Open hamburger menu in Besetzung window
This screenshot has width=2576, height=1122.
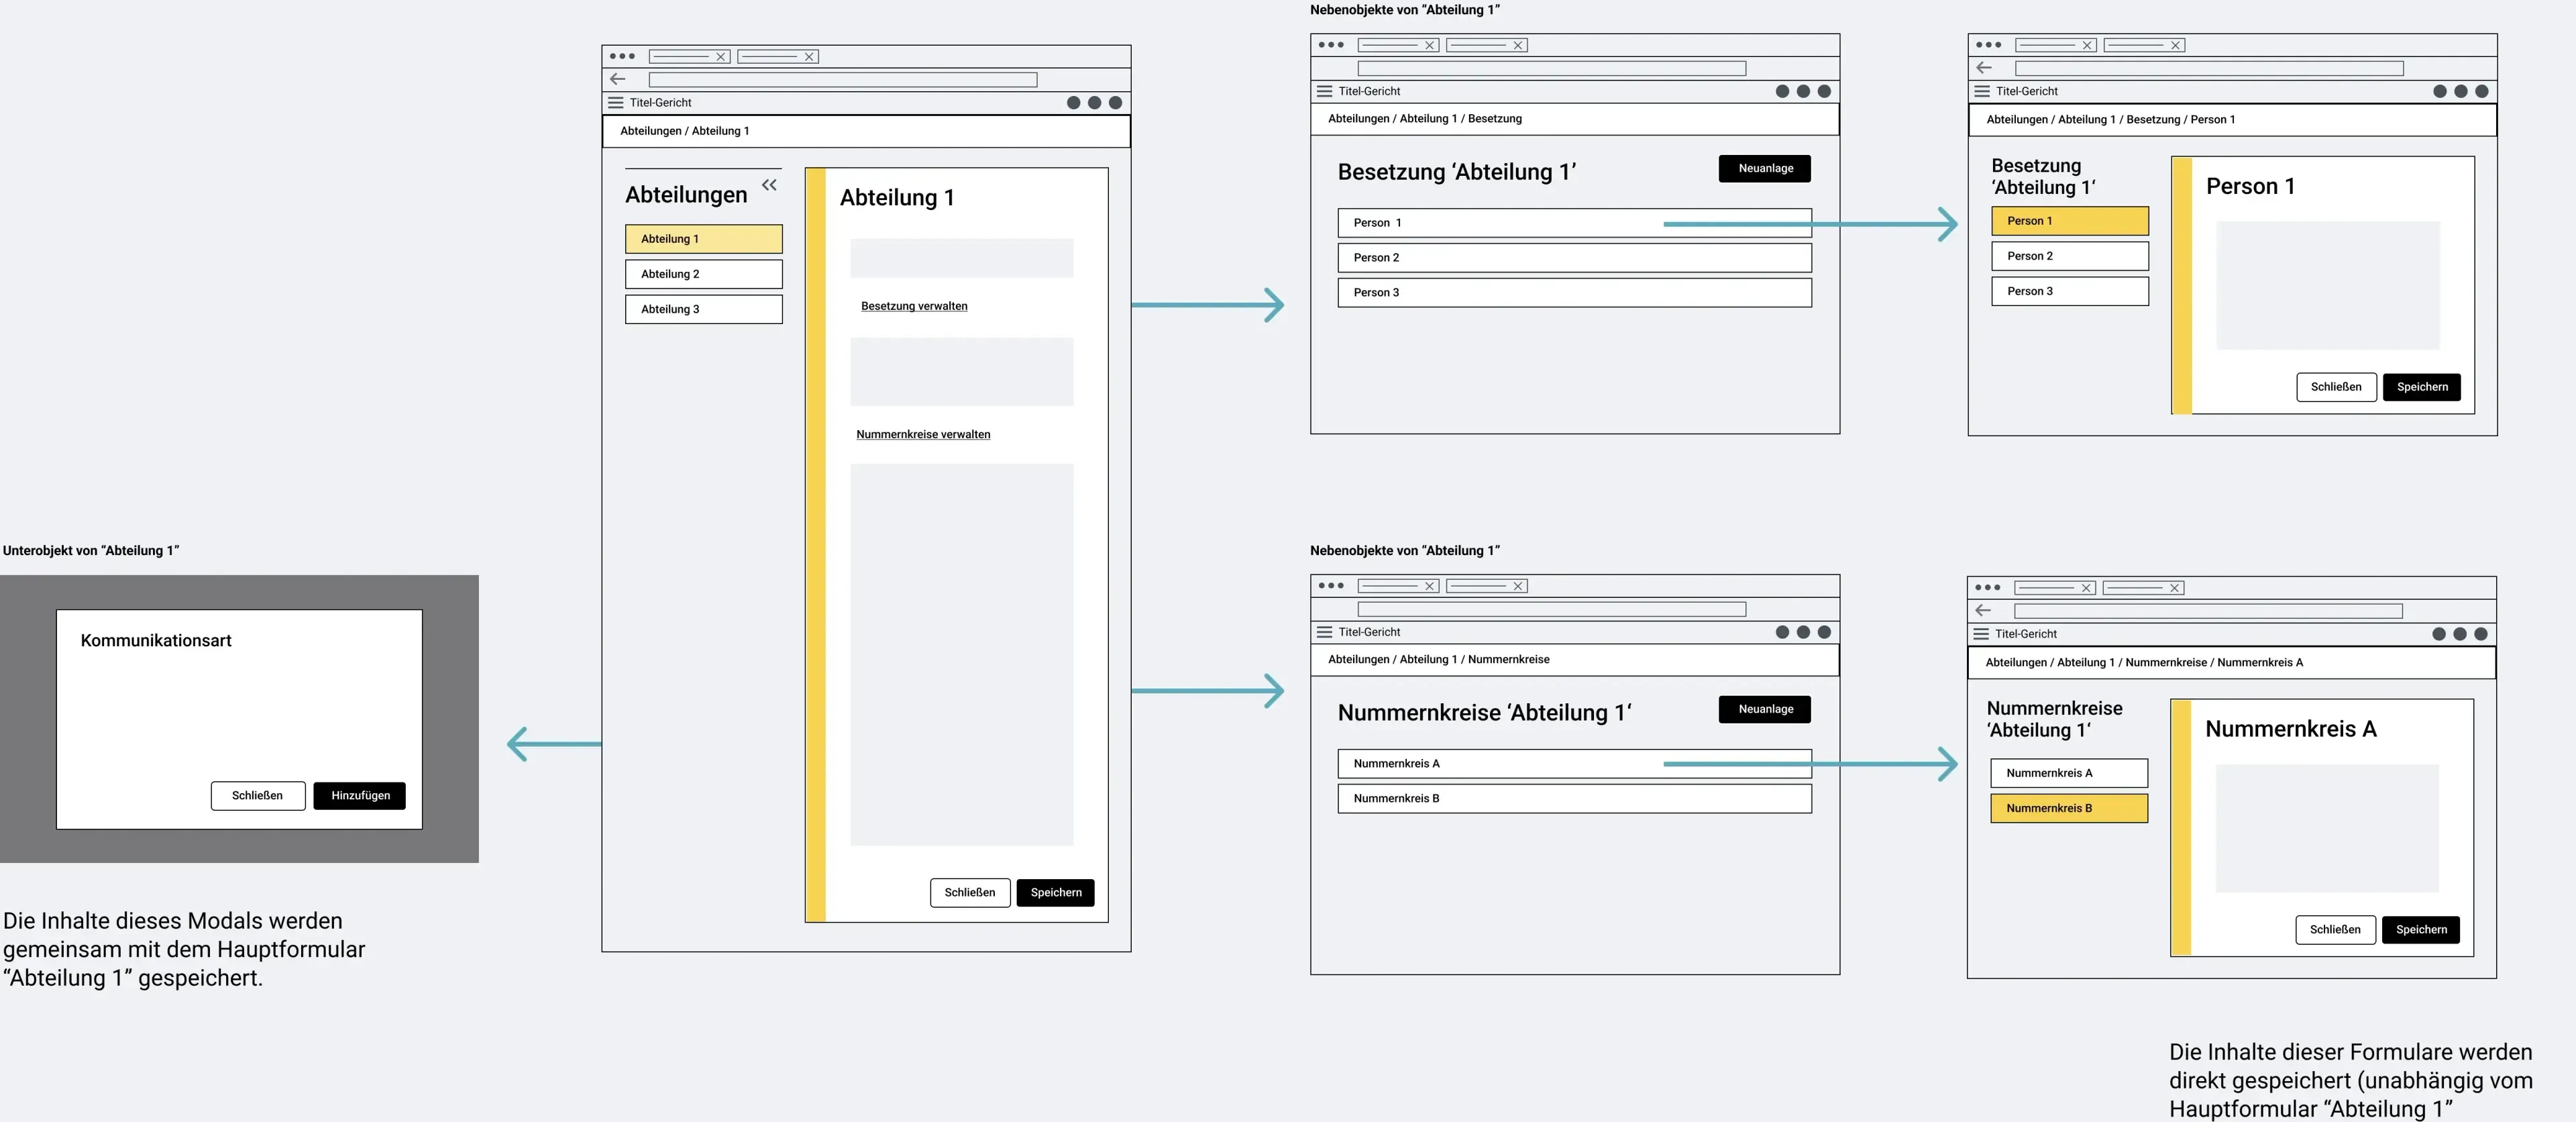[1325, 91]
